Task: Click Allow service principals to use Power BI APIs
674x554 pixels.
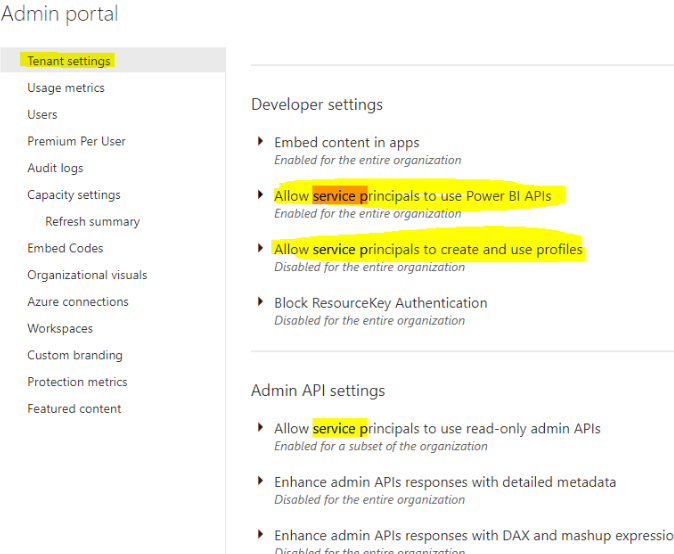Action: pyautogui.click(x=413, y=196)
